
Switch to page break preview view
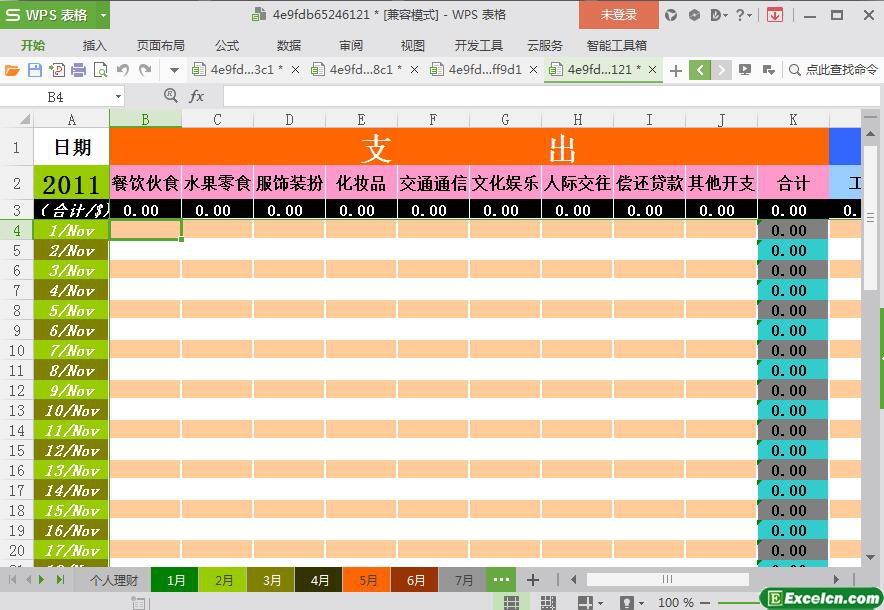548,603
